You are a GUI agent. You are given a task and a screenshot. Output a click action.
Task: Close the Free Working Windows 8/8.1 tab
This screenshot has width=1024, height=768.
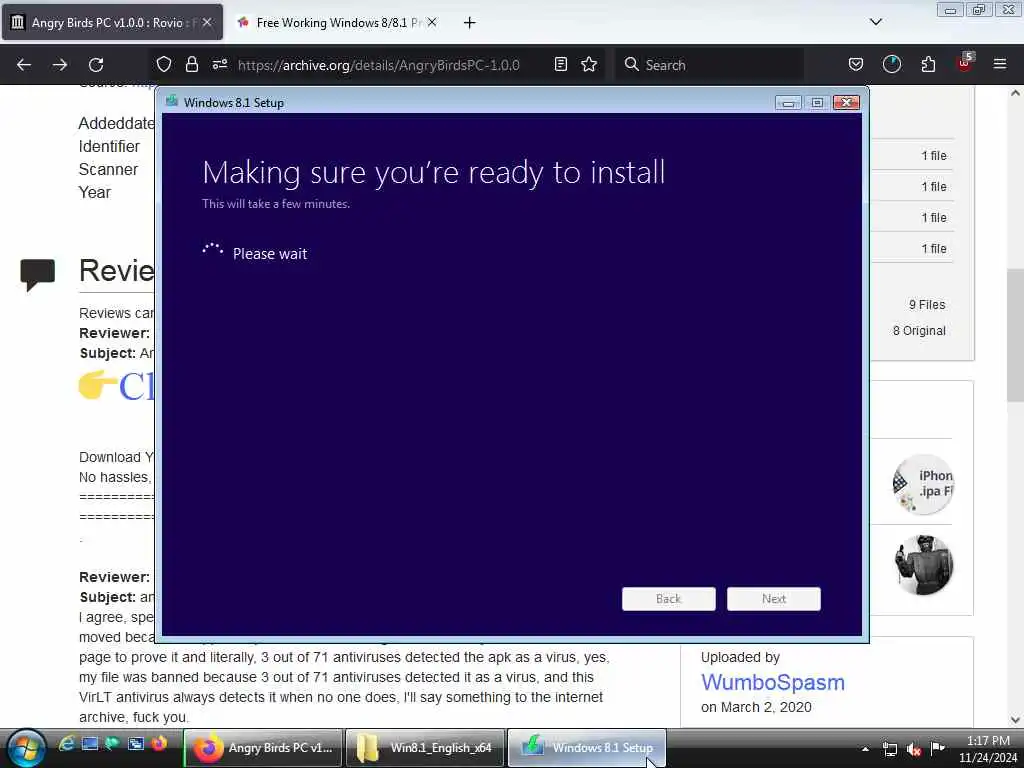pyautogui.click(x=432, y=22)
